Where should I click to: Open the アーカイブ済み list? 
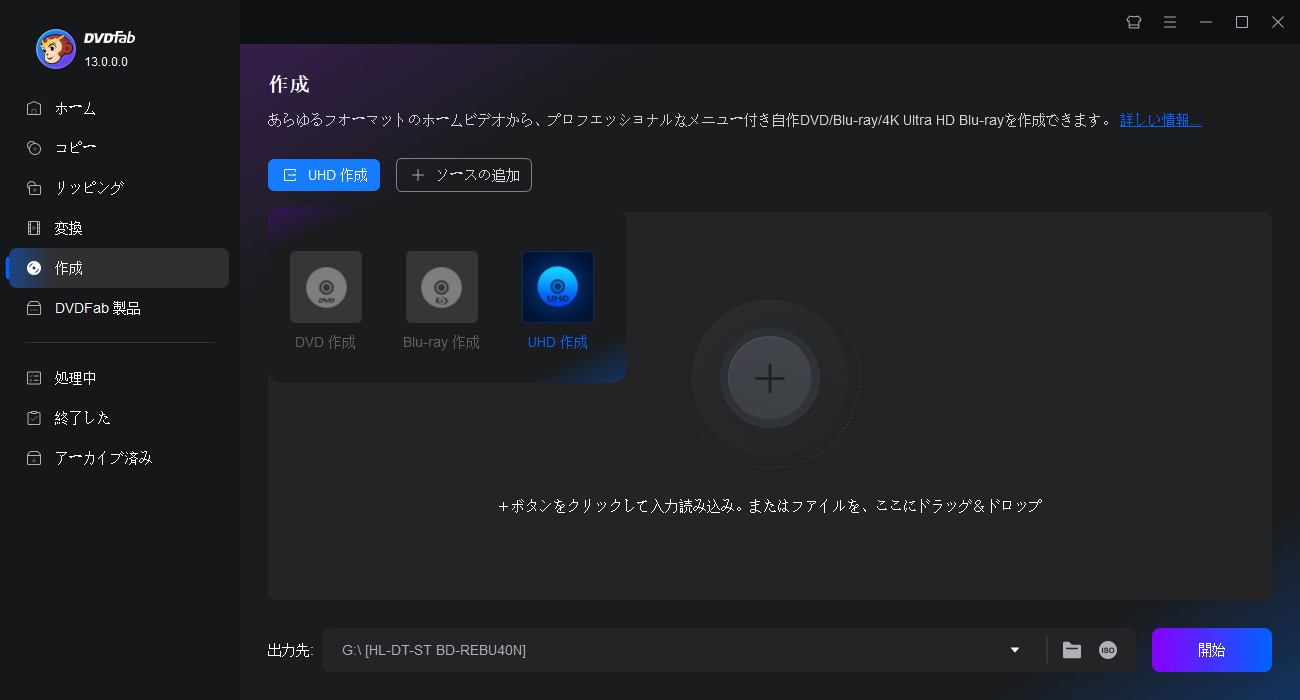point(119,458)
